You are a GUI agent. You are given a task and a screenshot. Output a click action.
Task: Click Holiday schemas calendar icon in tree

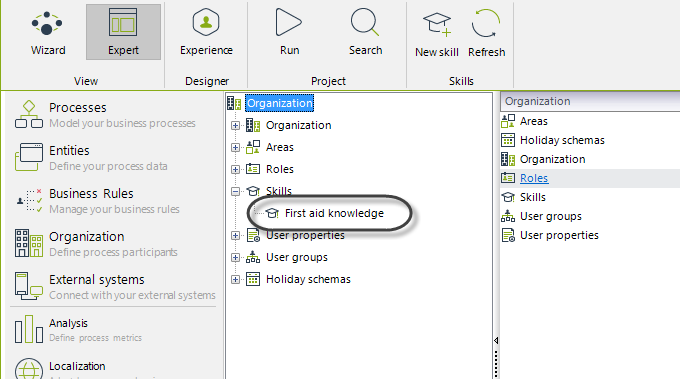tap(253, 279)
